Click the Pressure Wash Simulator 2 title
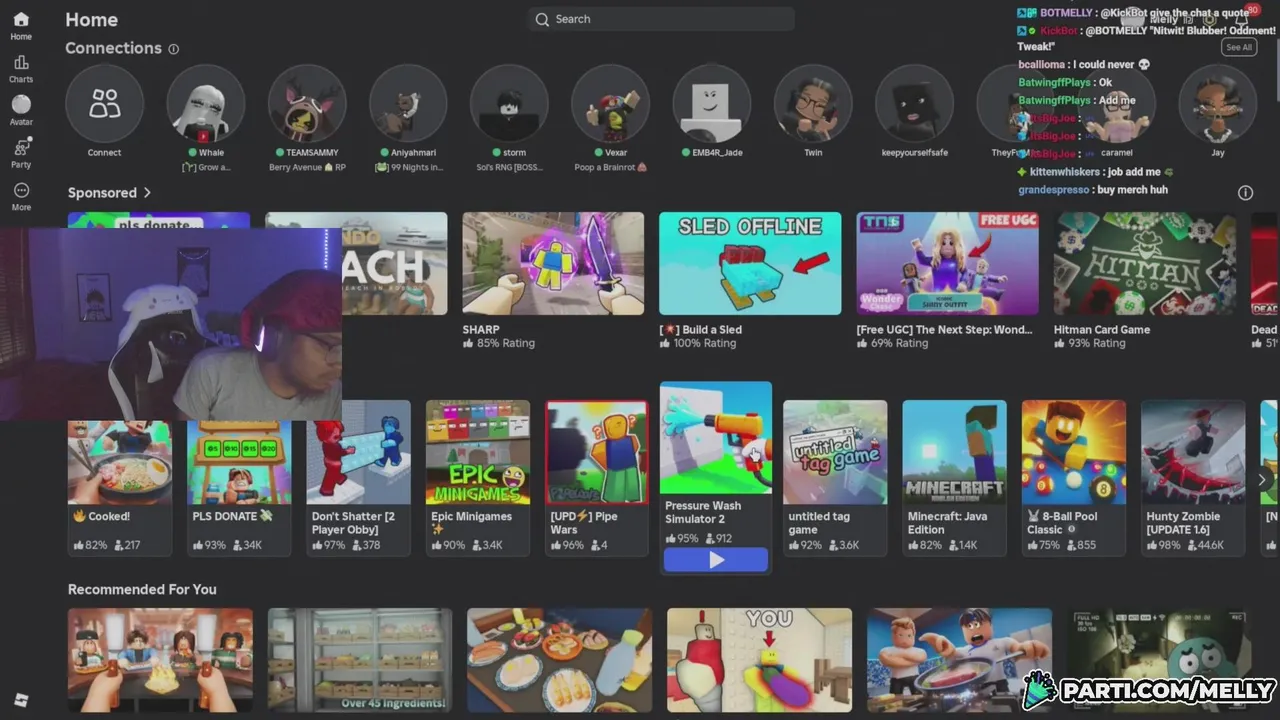 coord(703,512)
